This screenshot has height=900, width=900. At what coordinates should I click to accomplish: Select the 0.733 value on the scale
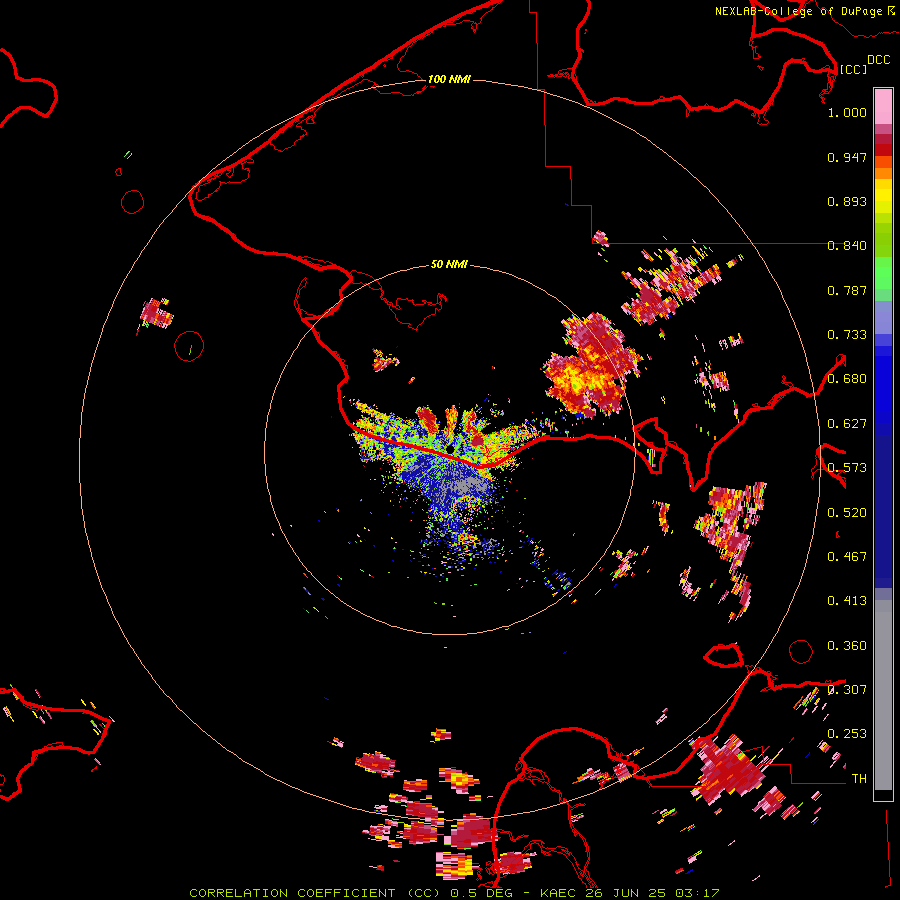point(847,335)
